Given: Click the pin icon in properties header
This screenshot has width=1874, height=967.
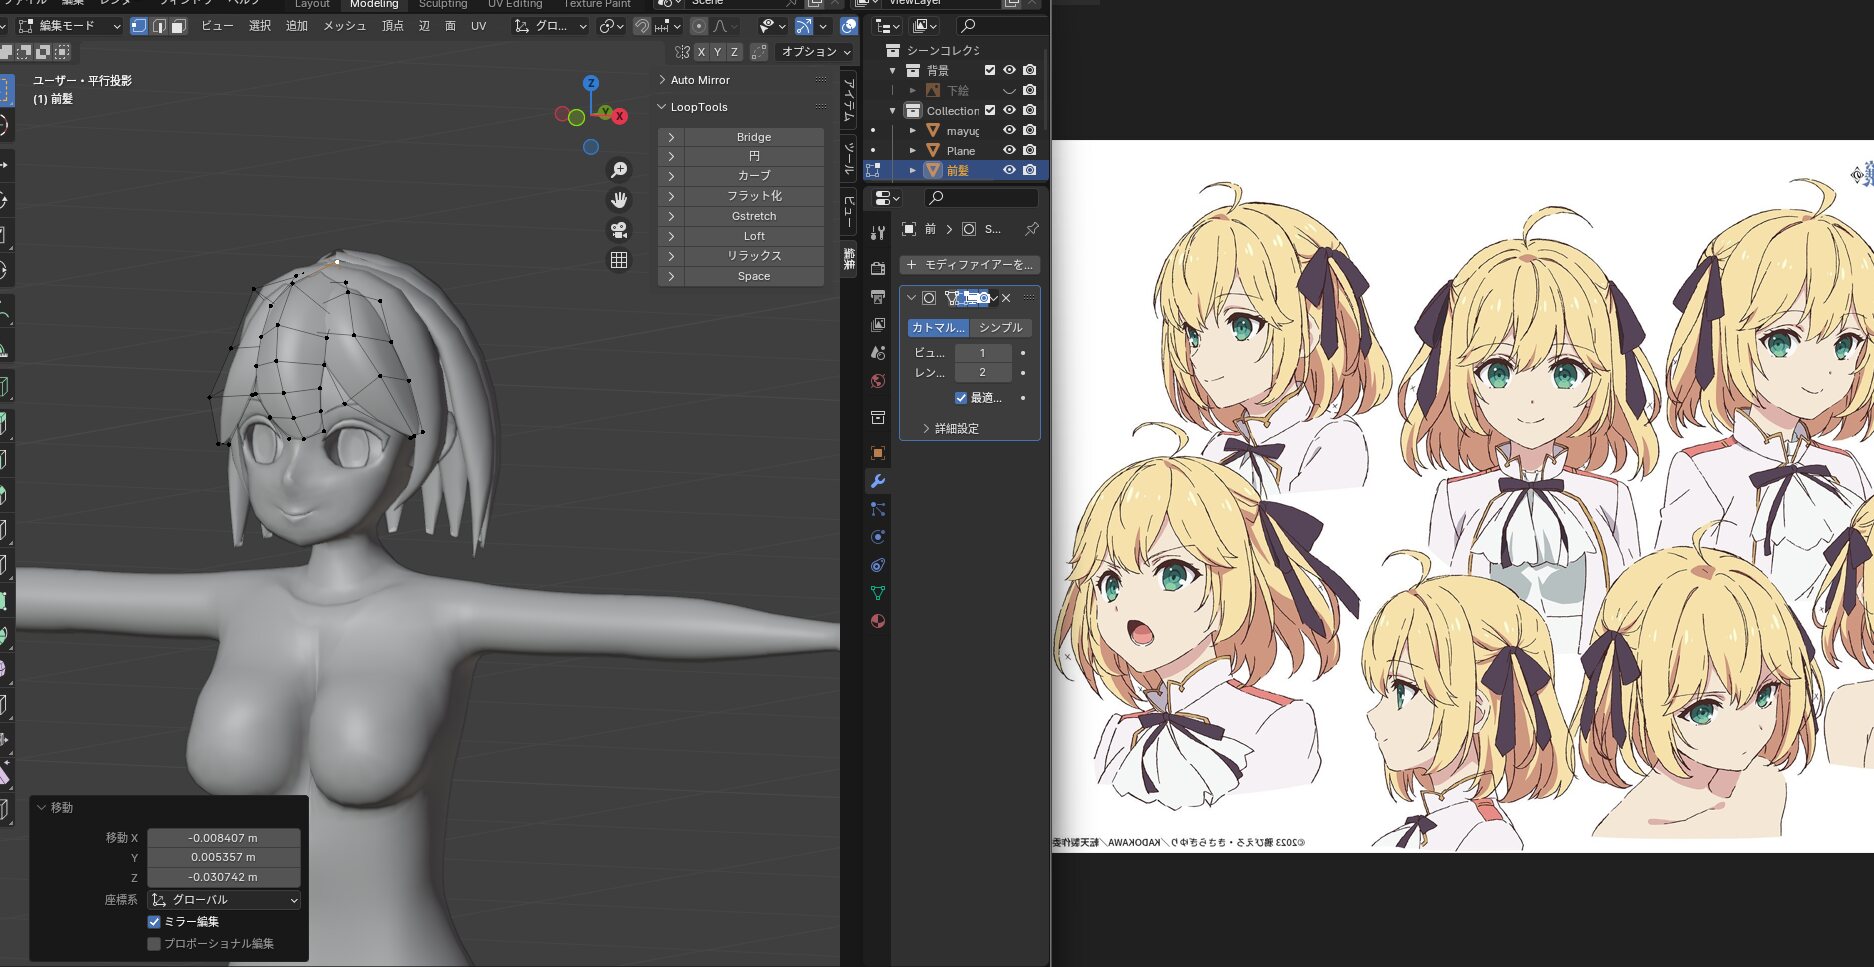Looking at the screenshot, I should pos(1031,229).
